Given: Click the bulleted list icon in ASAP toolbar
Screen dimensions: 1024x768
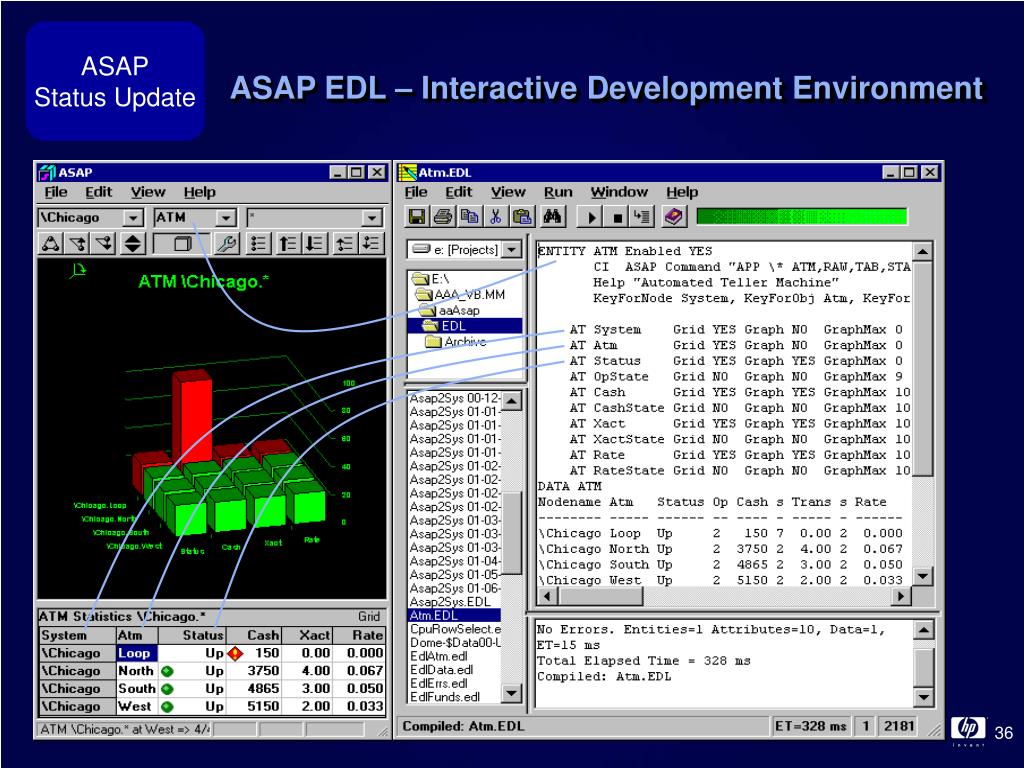Looking at the screenshot, I should pyautogui.click(x=259, y=244).
